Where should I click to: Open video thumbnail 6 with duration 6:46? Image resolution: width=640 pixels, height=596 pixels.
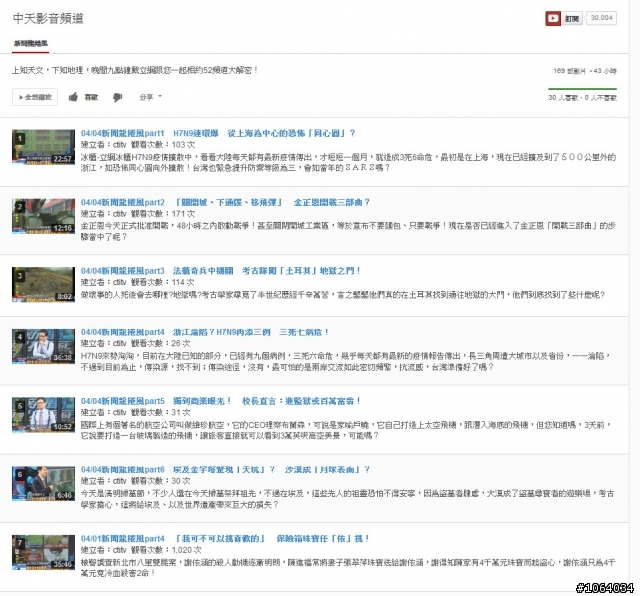point(43,483)
